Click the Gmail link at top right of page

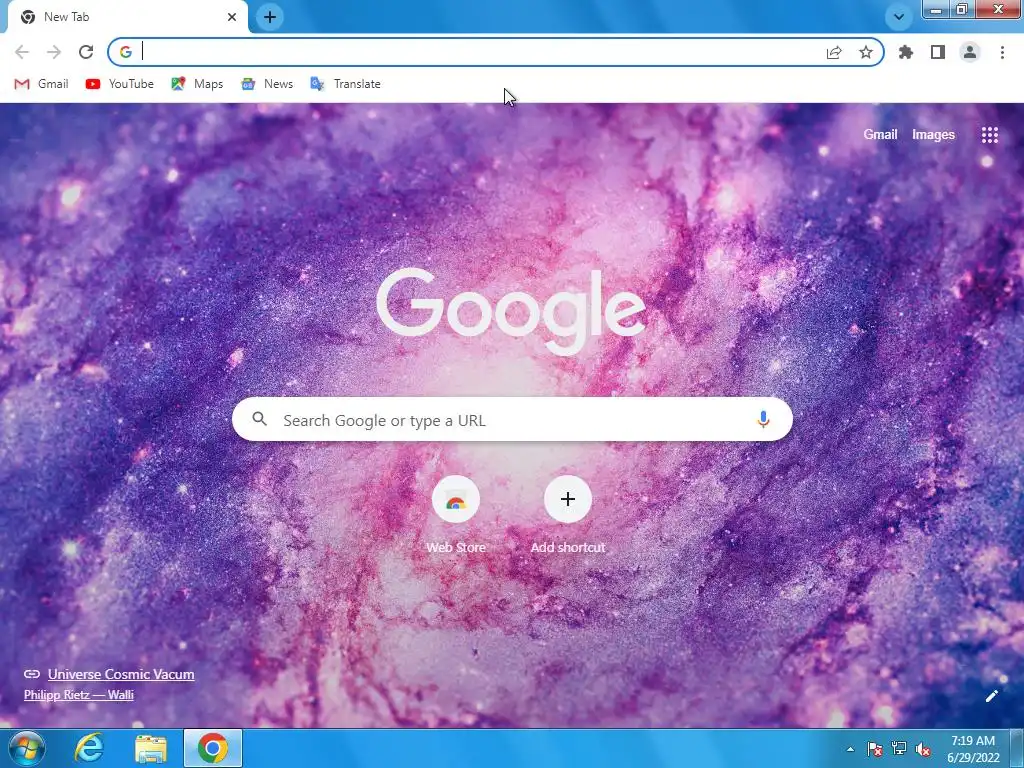880,135
